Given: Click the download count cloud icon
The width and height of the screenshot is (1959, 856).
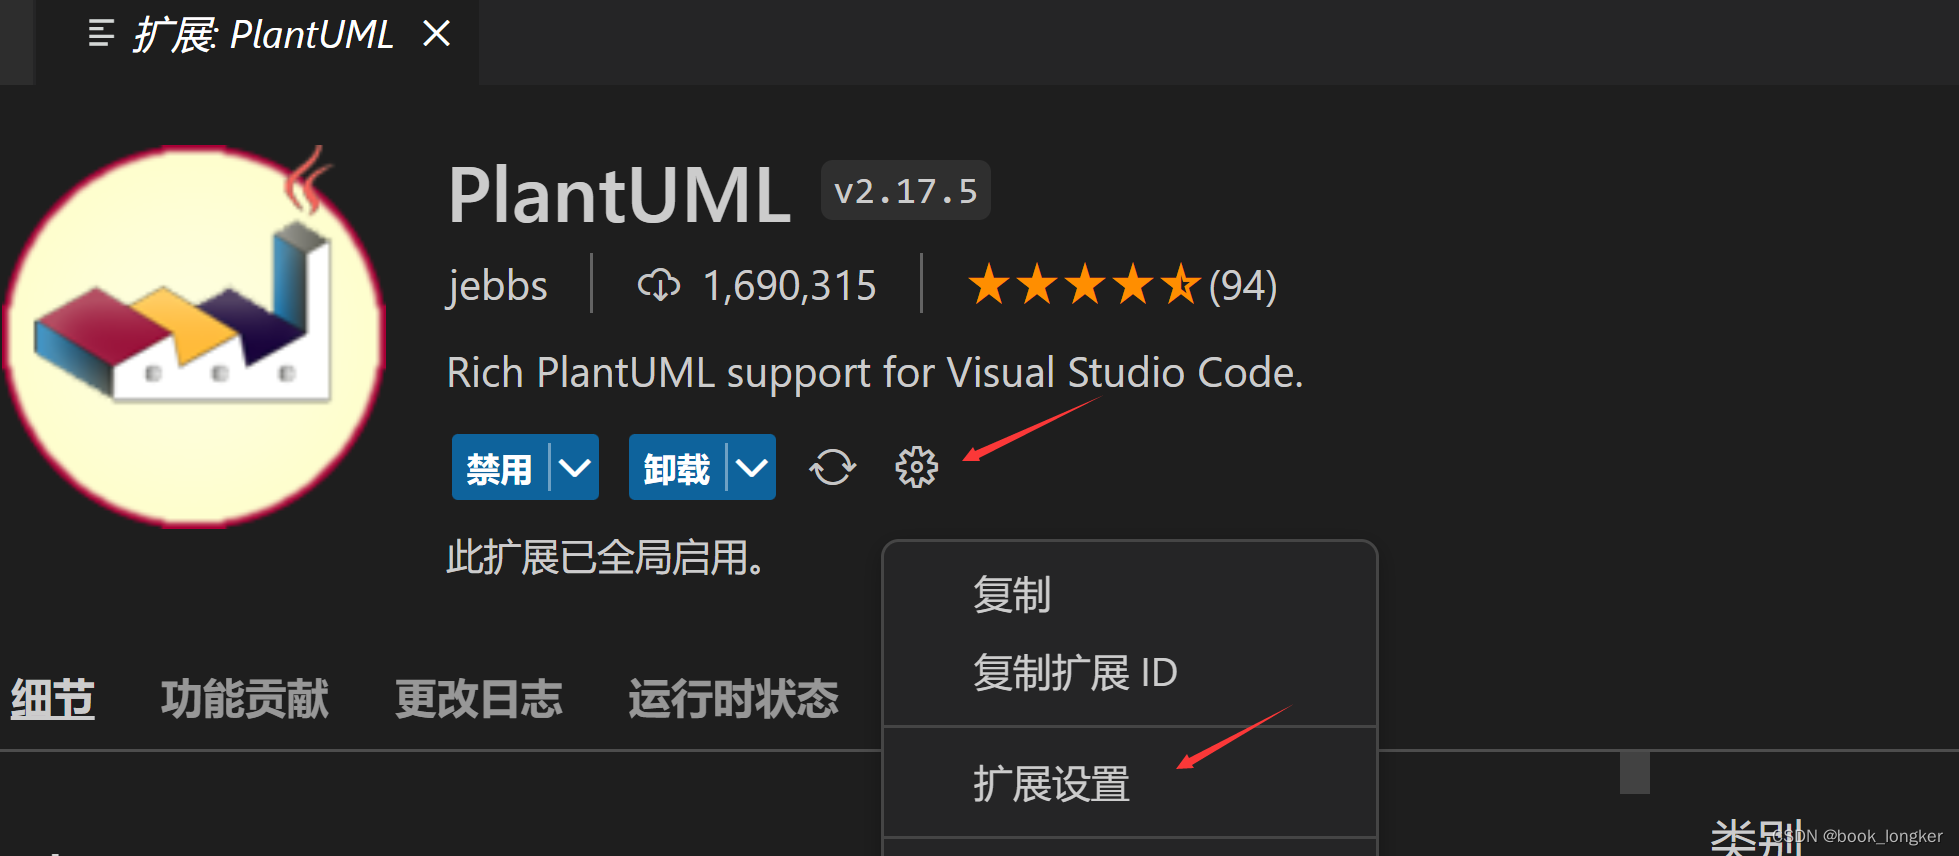Looking at the screenshot, I should point(658,285).
